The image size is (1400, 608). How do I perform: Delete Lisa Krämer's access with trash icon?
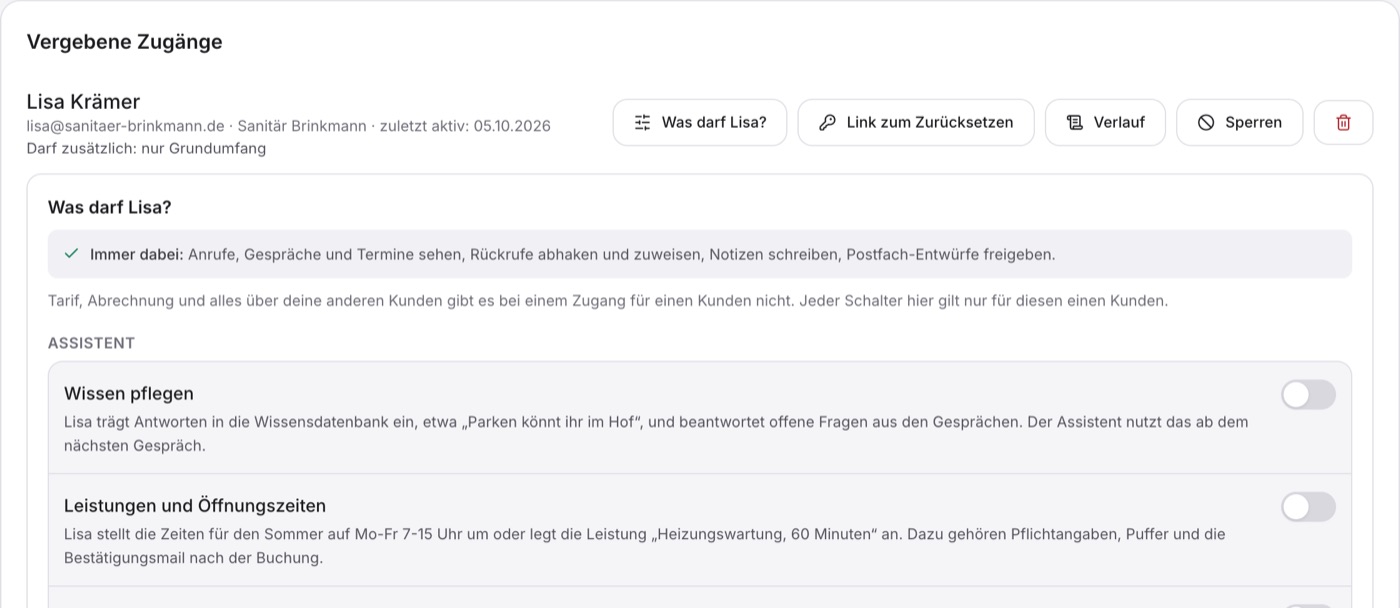point(1343,122)
